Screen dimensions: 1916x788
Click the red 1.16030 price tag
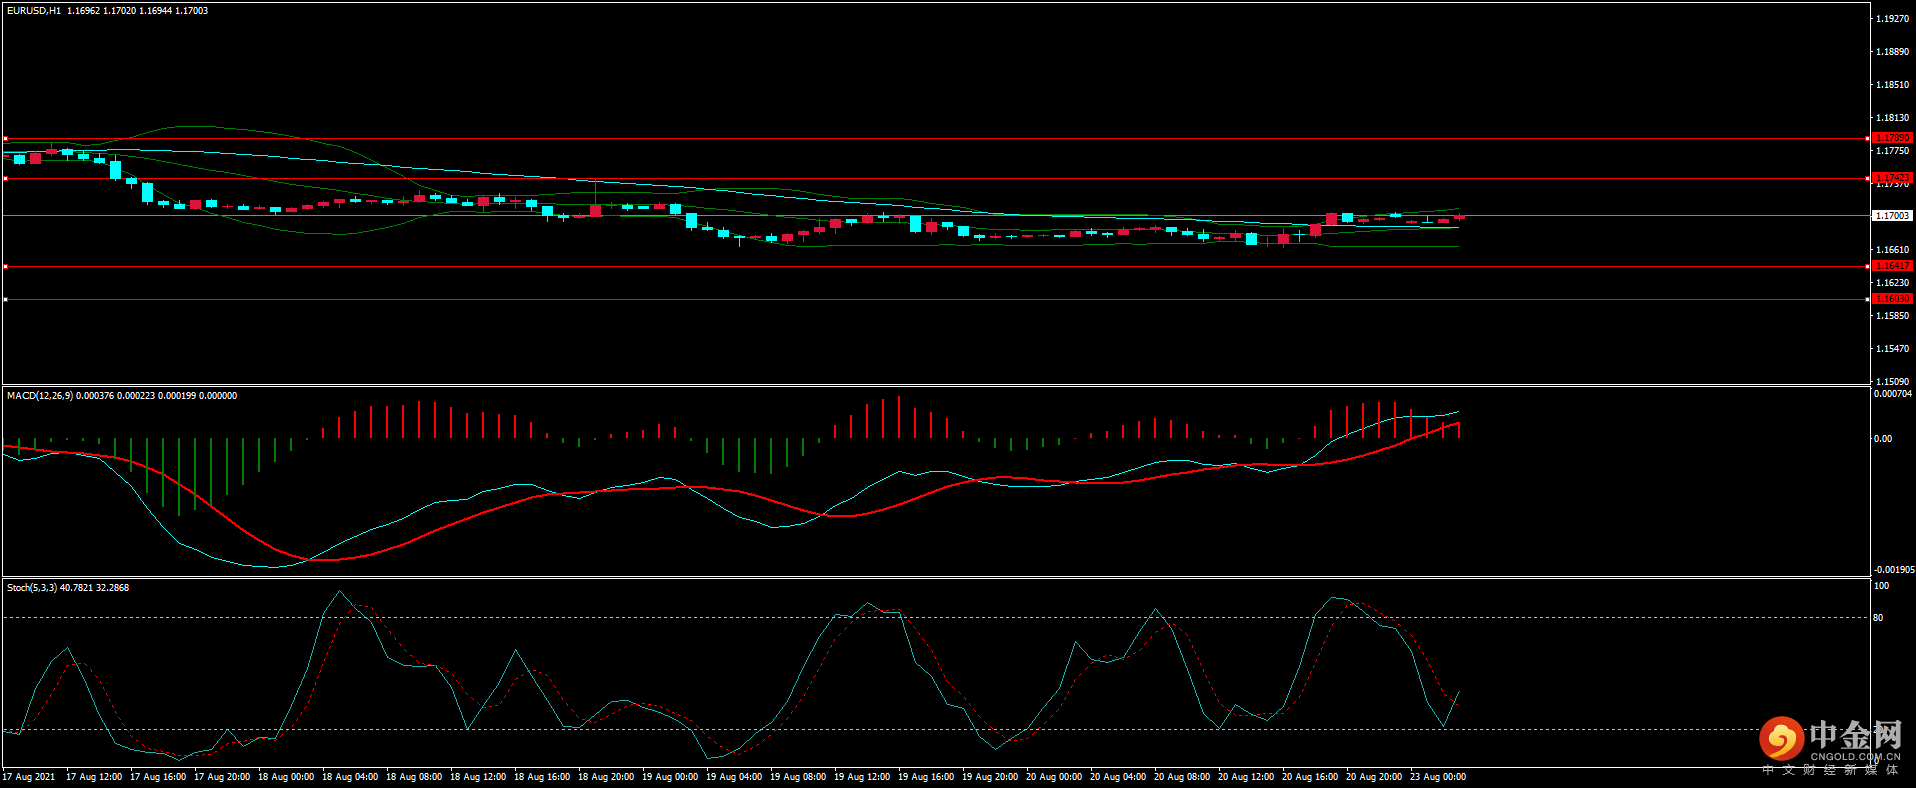pos(1891,299)
